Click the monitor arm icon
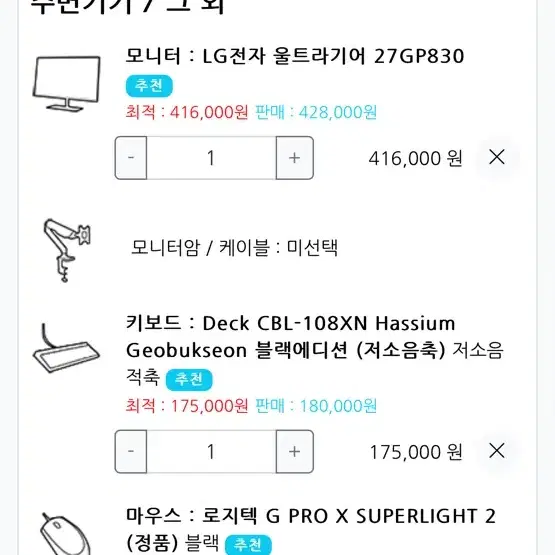 pyautogui.click(x=67, y=250)
